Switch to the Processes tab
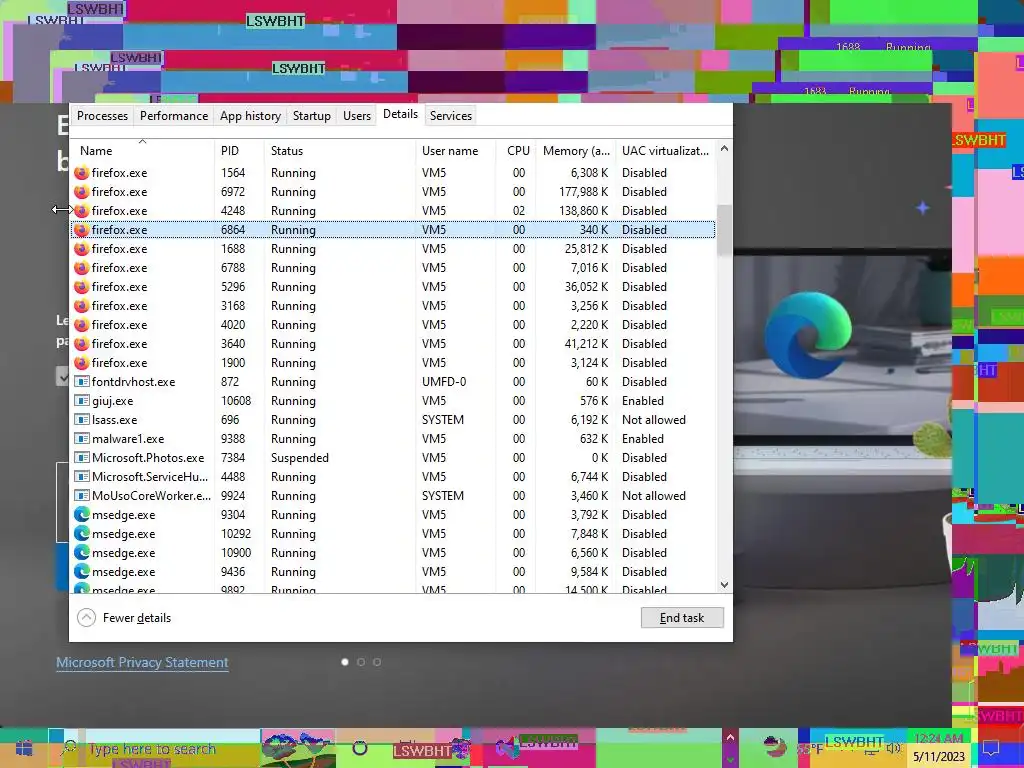 [102, 116]
